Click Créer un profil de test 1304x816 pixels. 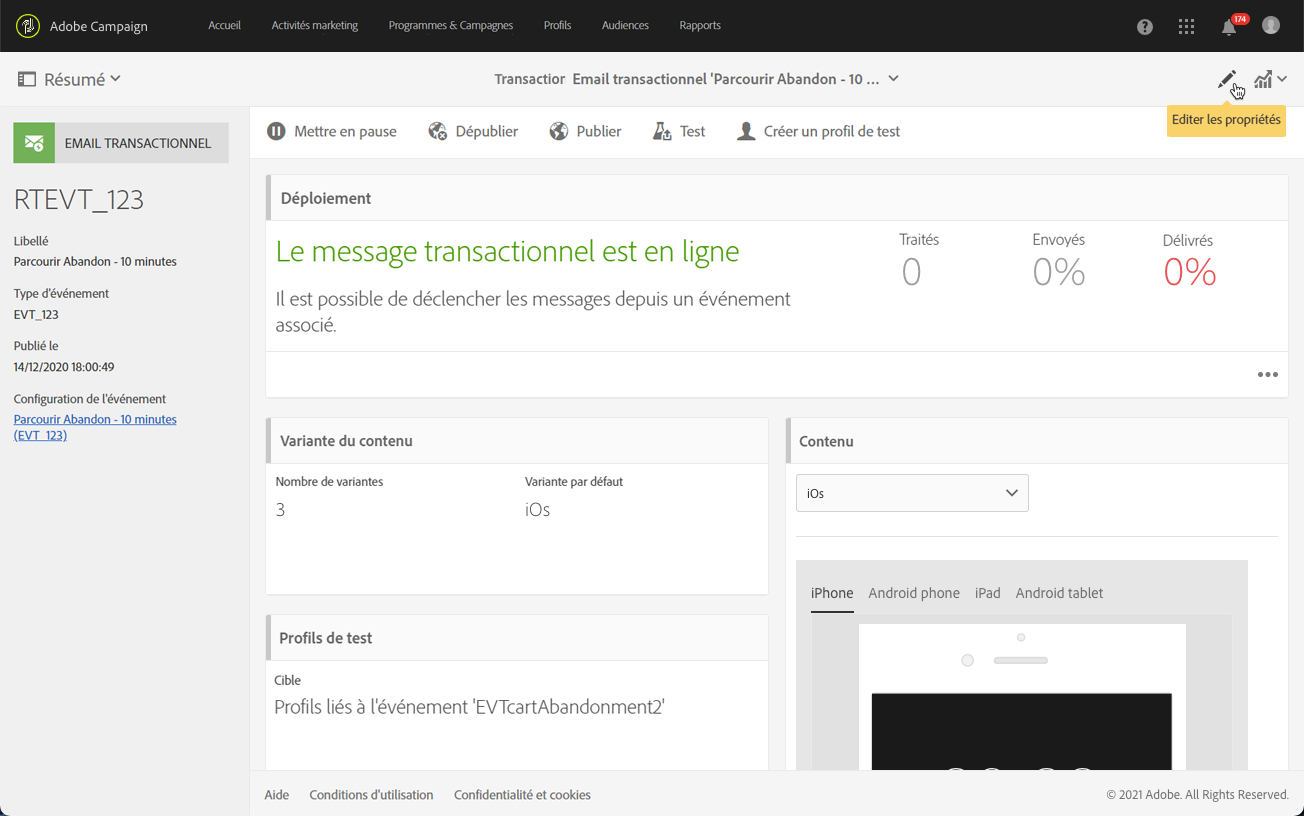tap(818, 131)
